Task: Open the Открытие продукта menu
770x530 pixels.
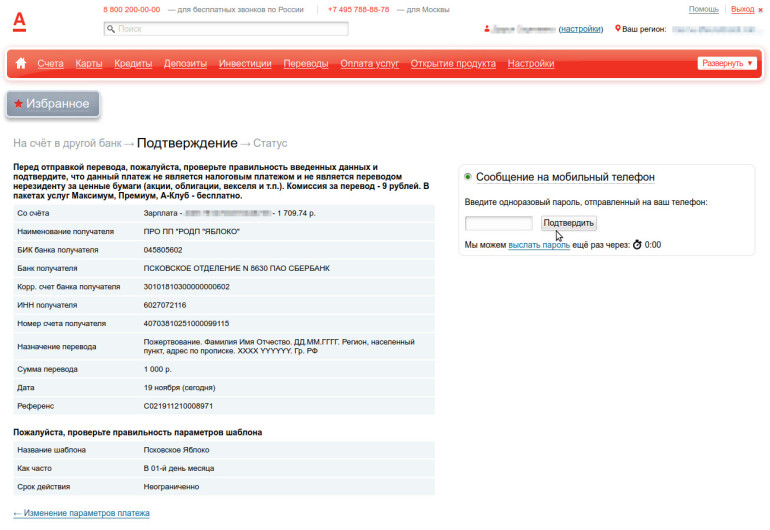Action: (x=453, y=63)
